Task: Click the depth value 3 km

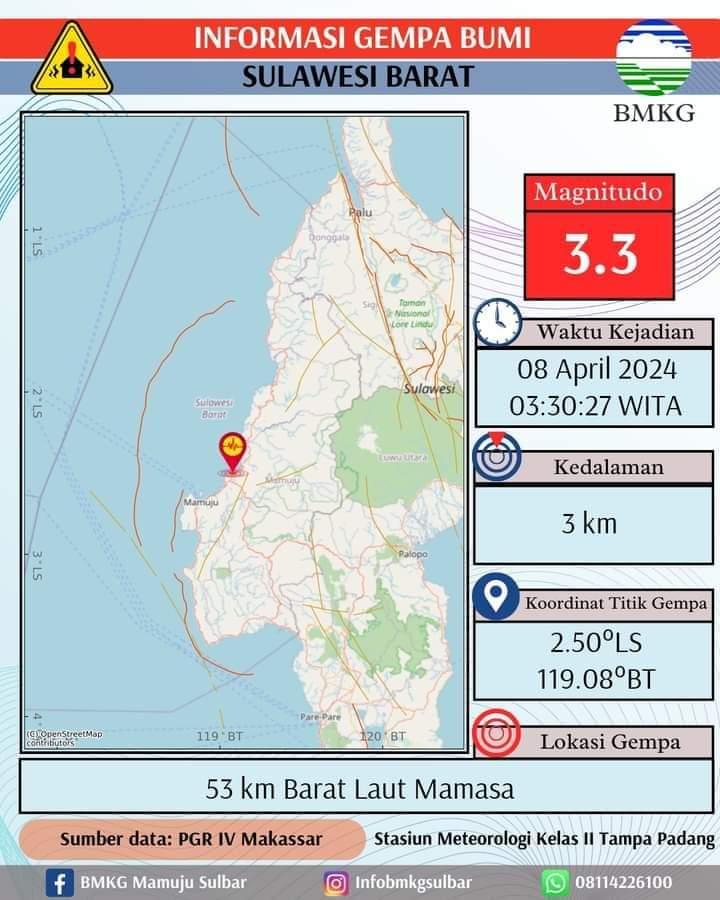Action: click(589, 523)
